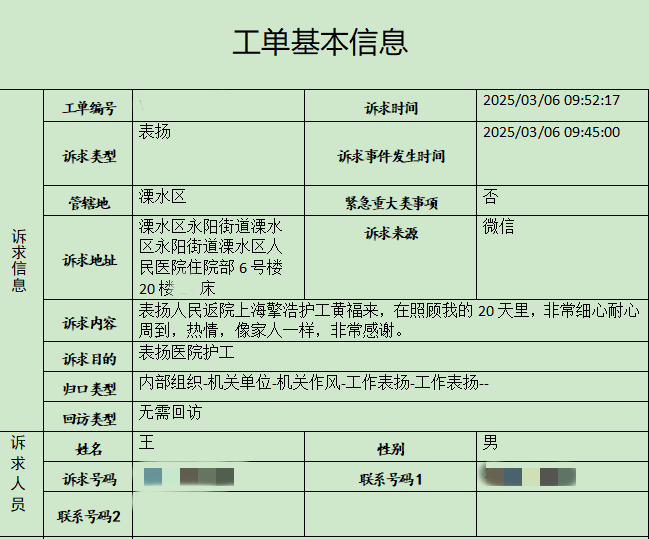Click the content text praising 护工黄福来

coord(389,320)
